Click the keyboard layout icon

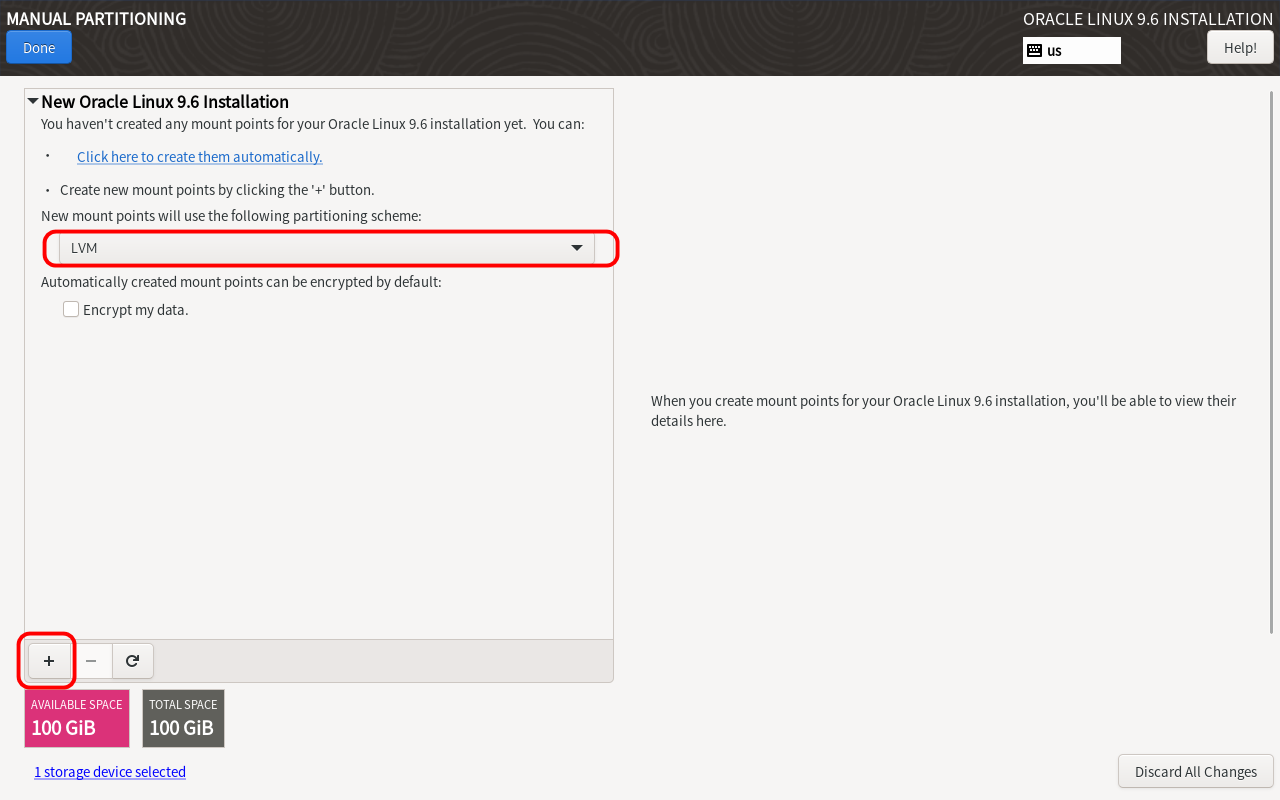click(1034, 51)
